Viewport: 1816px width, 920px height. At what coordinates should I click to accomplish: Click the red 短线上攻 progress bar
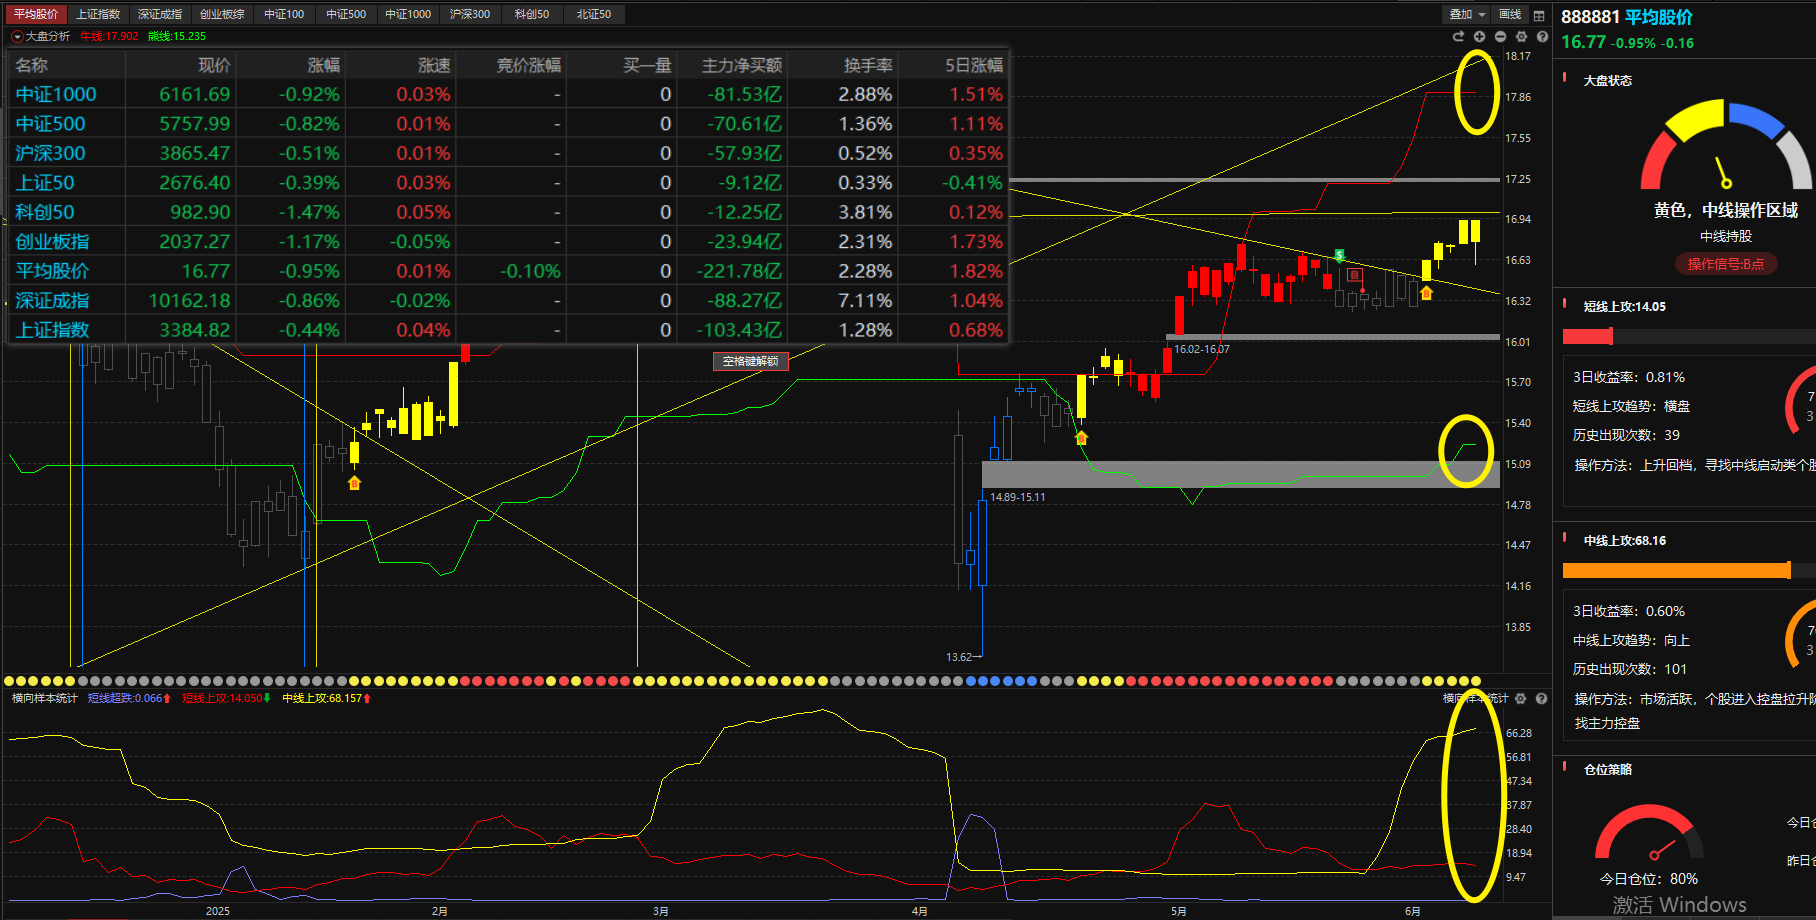click(x=1588, y=337)
